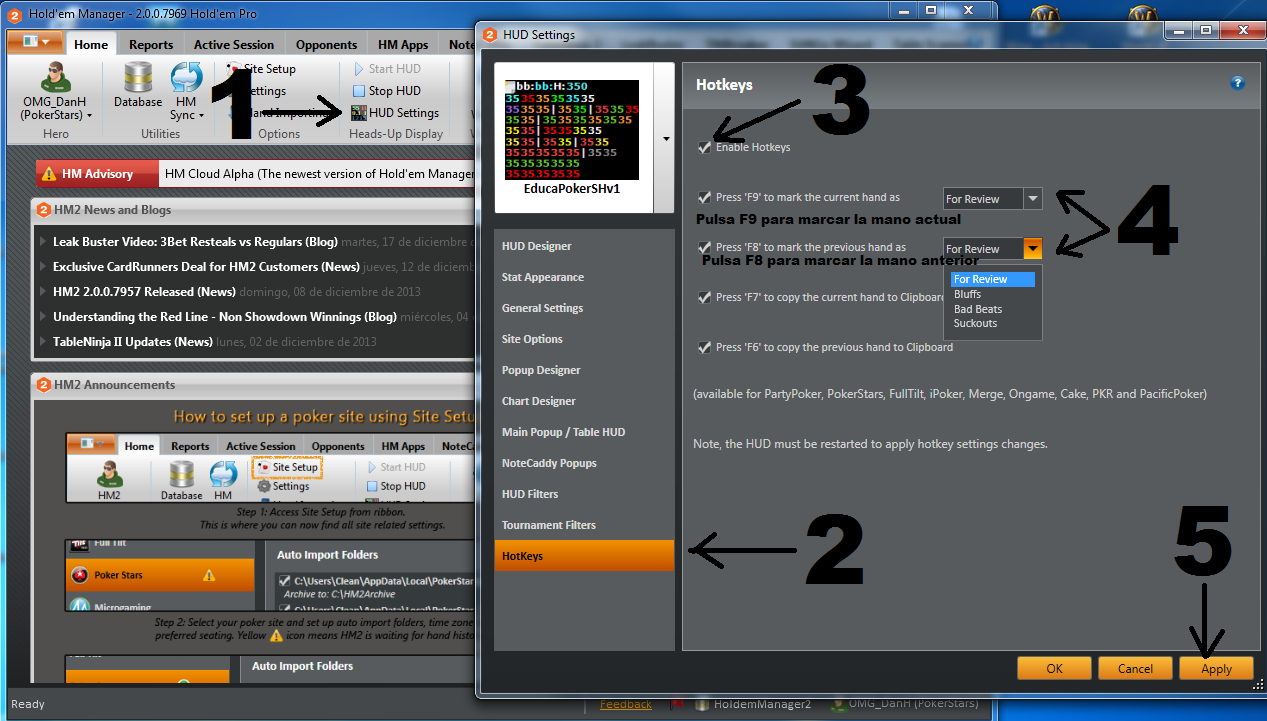Open the General Settings section
The image size is (1267, 721).
coord(584,308)
